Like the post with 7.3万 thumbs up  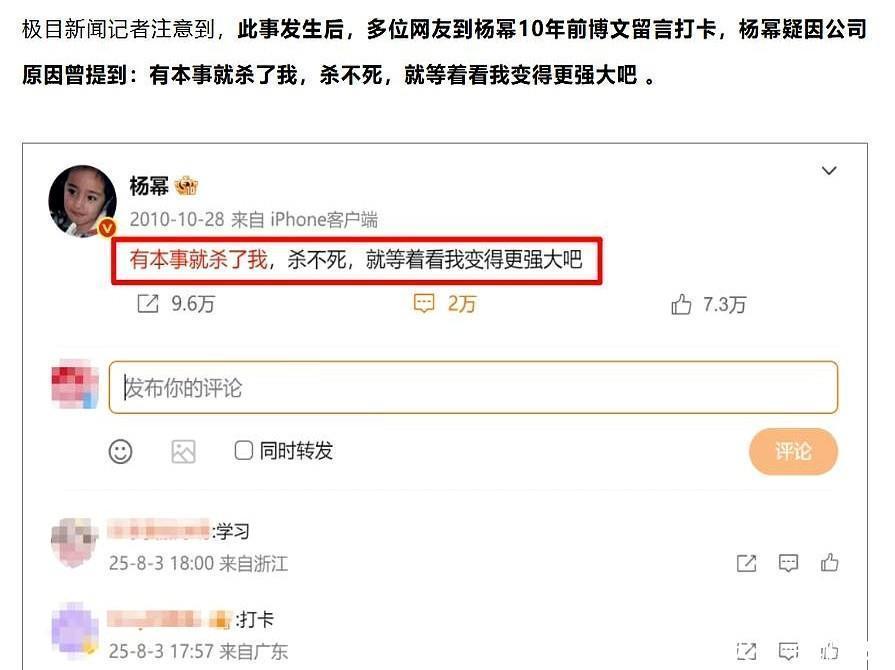tap(681, 304)
